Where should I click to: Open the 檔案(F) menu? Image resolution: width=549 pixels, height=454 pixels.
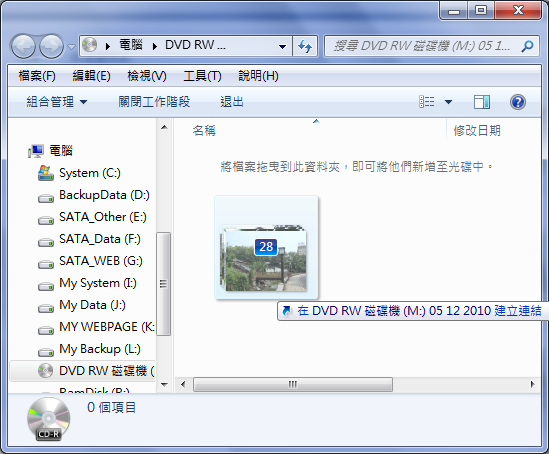37,76
